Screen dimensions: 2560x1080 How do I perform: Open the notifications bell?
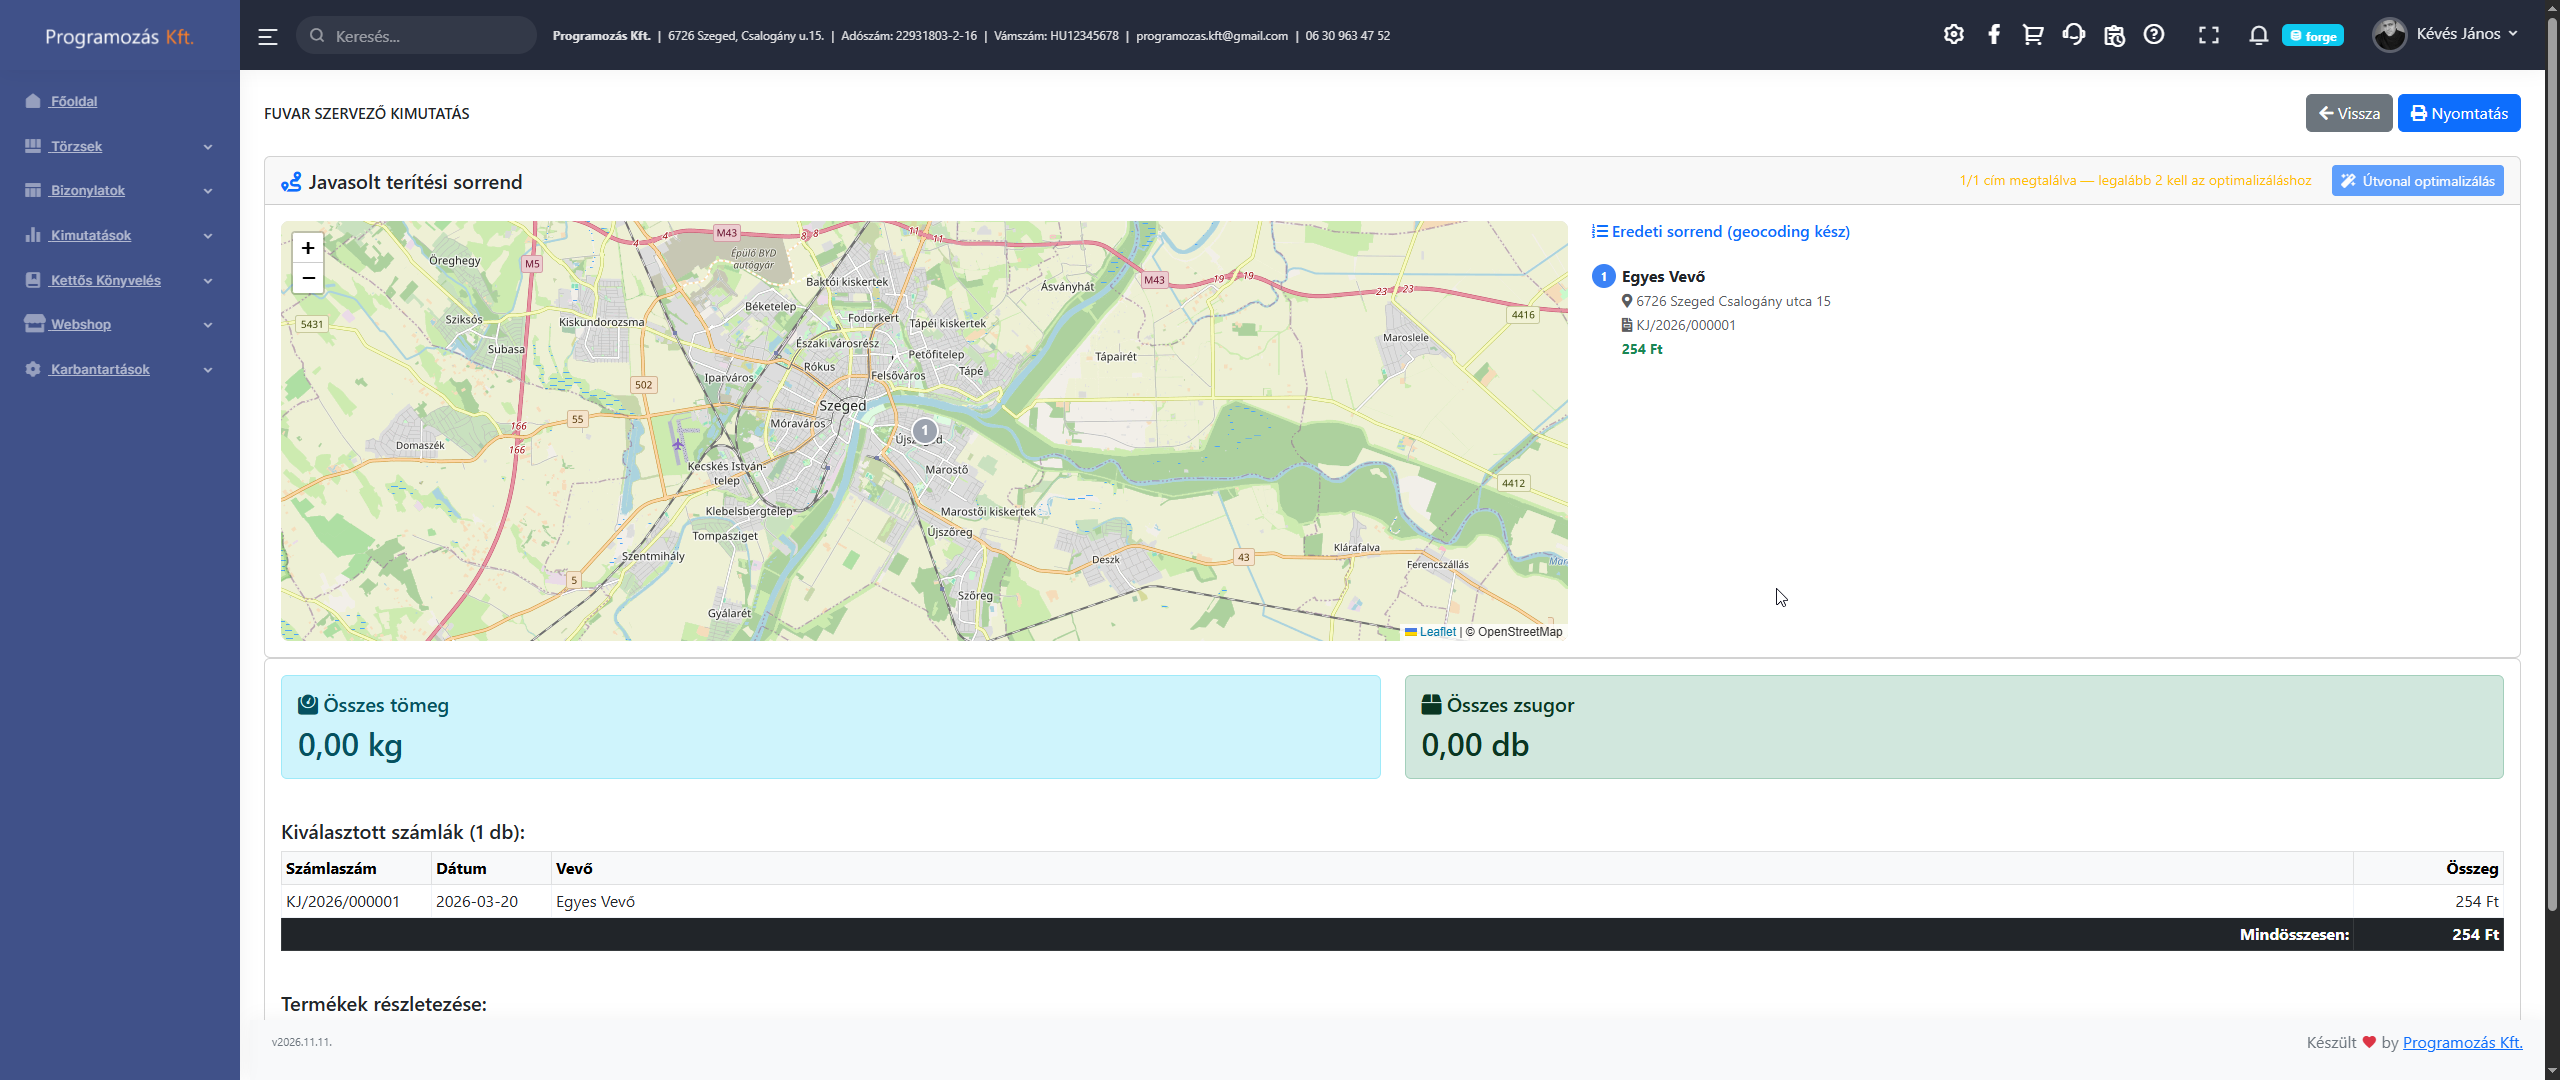pyautogui.click(x=2258, y=36)
